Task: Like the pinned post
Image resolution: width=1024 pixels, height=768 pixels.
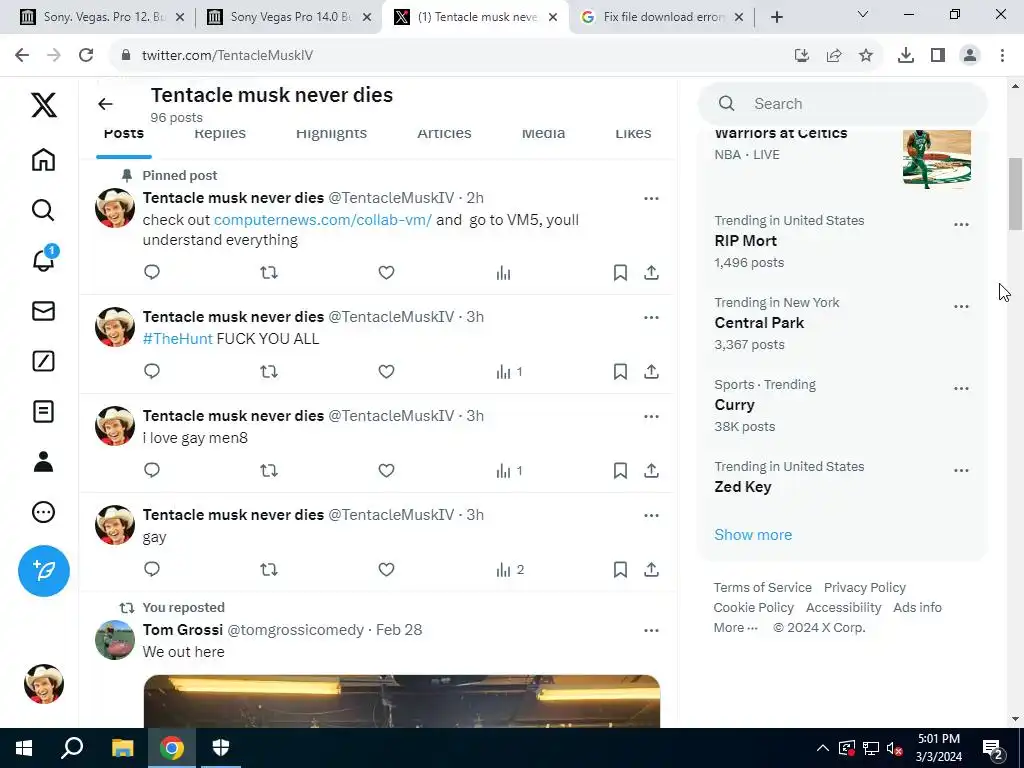Action: coord(387,272)
